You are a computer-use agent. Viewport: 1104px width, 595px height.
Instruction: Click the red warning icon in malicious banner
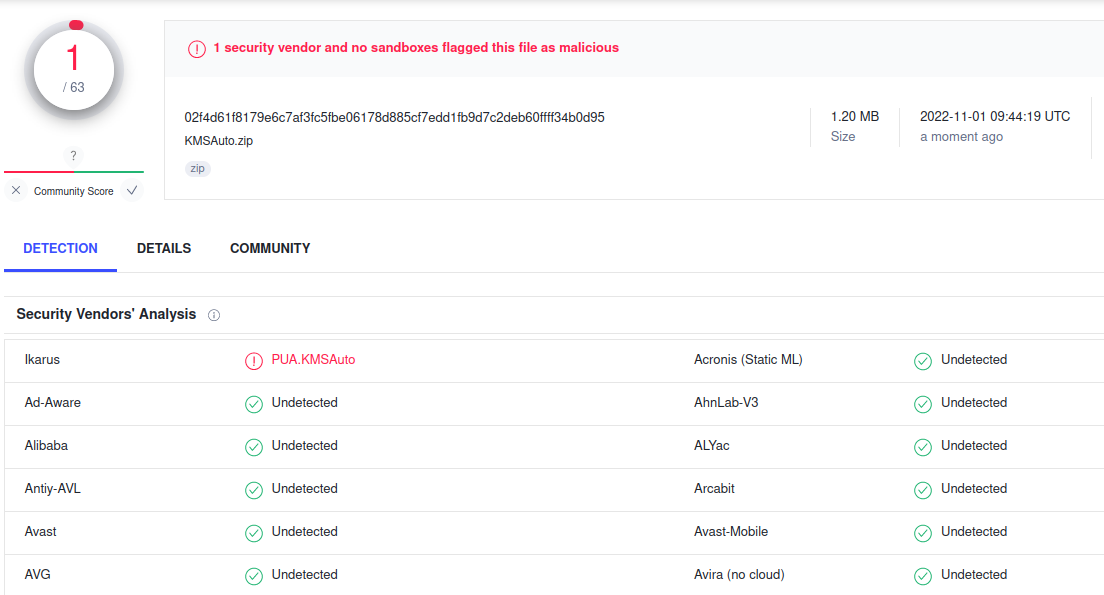click(x=196, y=49)
